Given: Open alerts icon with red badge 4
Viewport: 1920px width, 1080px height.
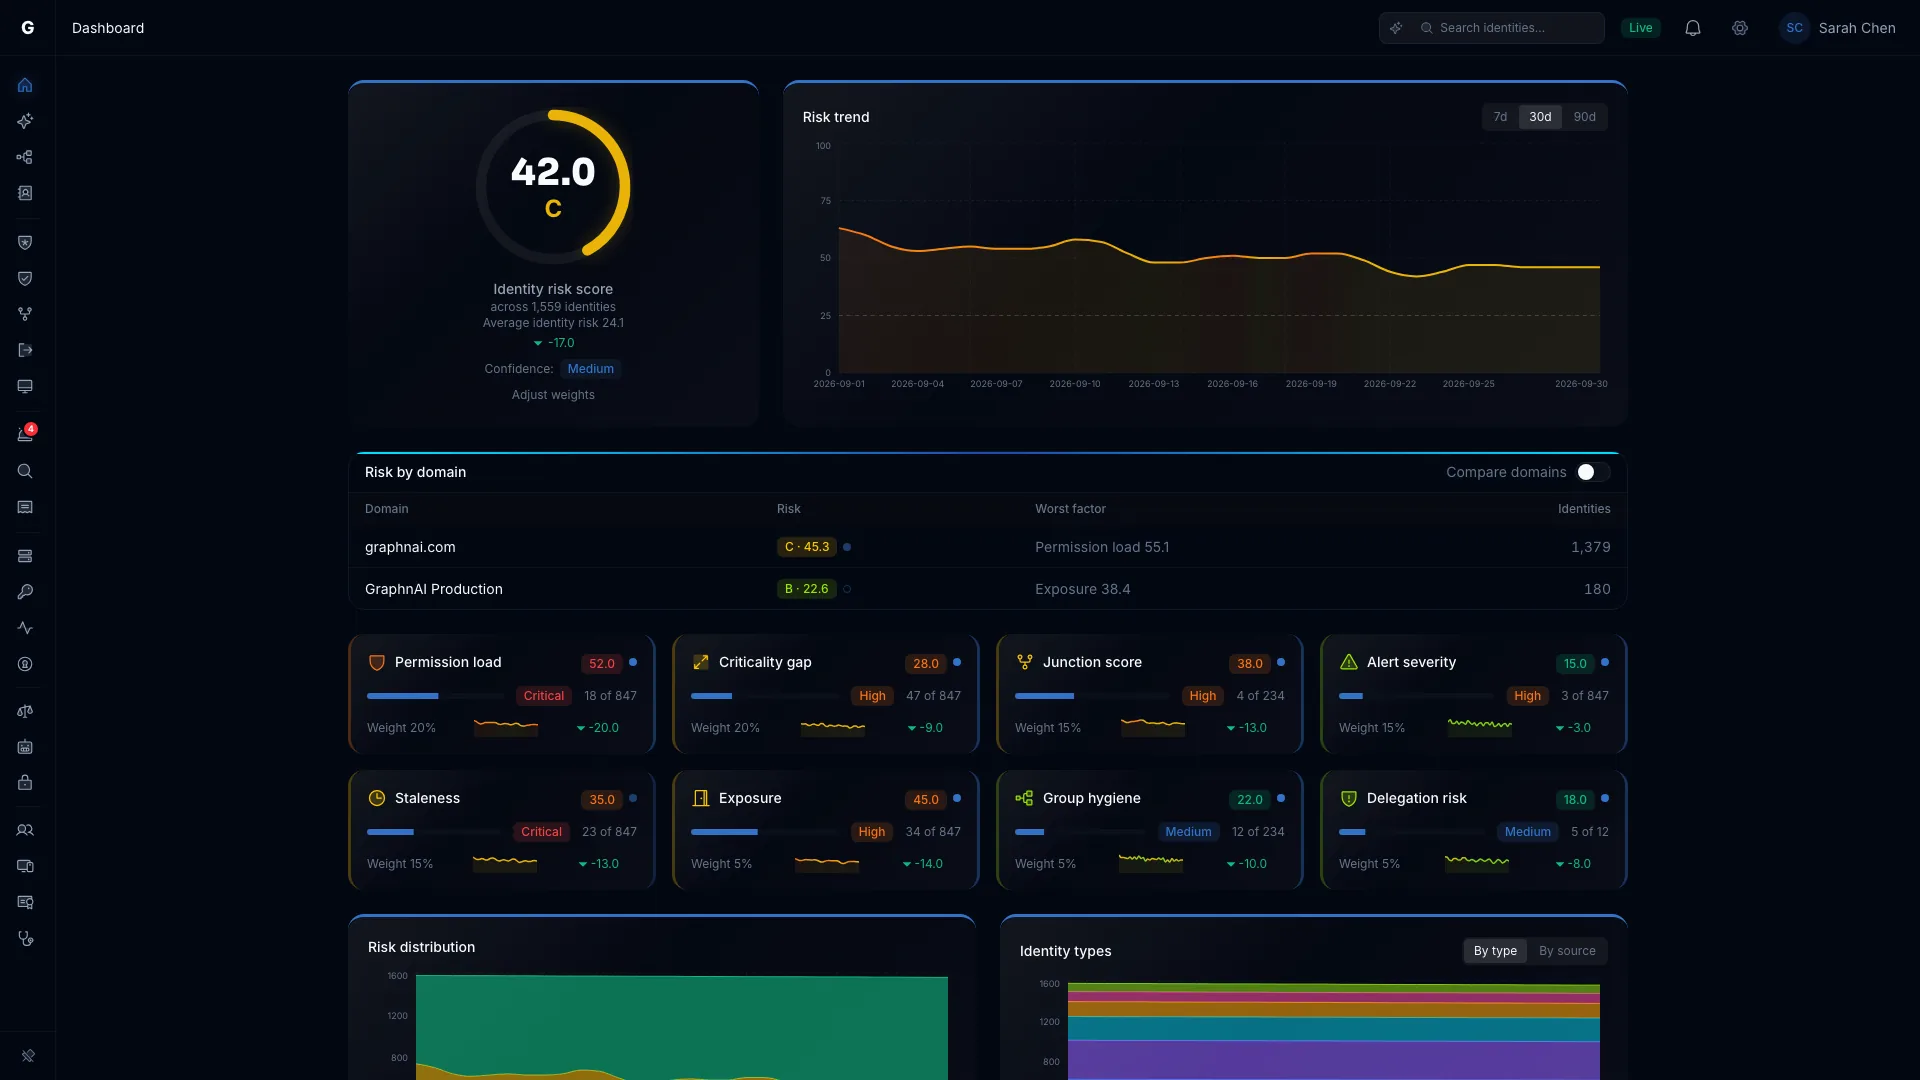Looking at the screenshot, I should (25, 434).
